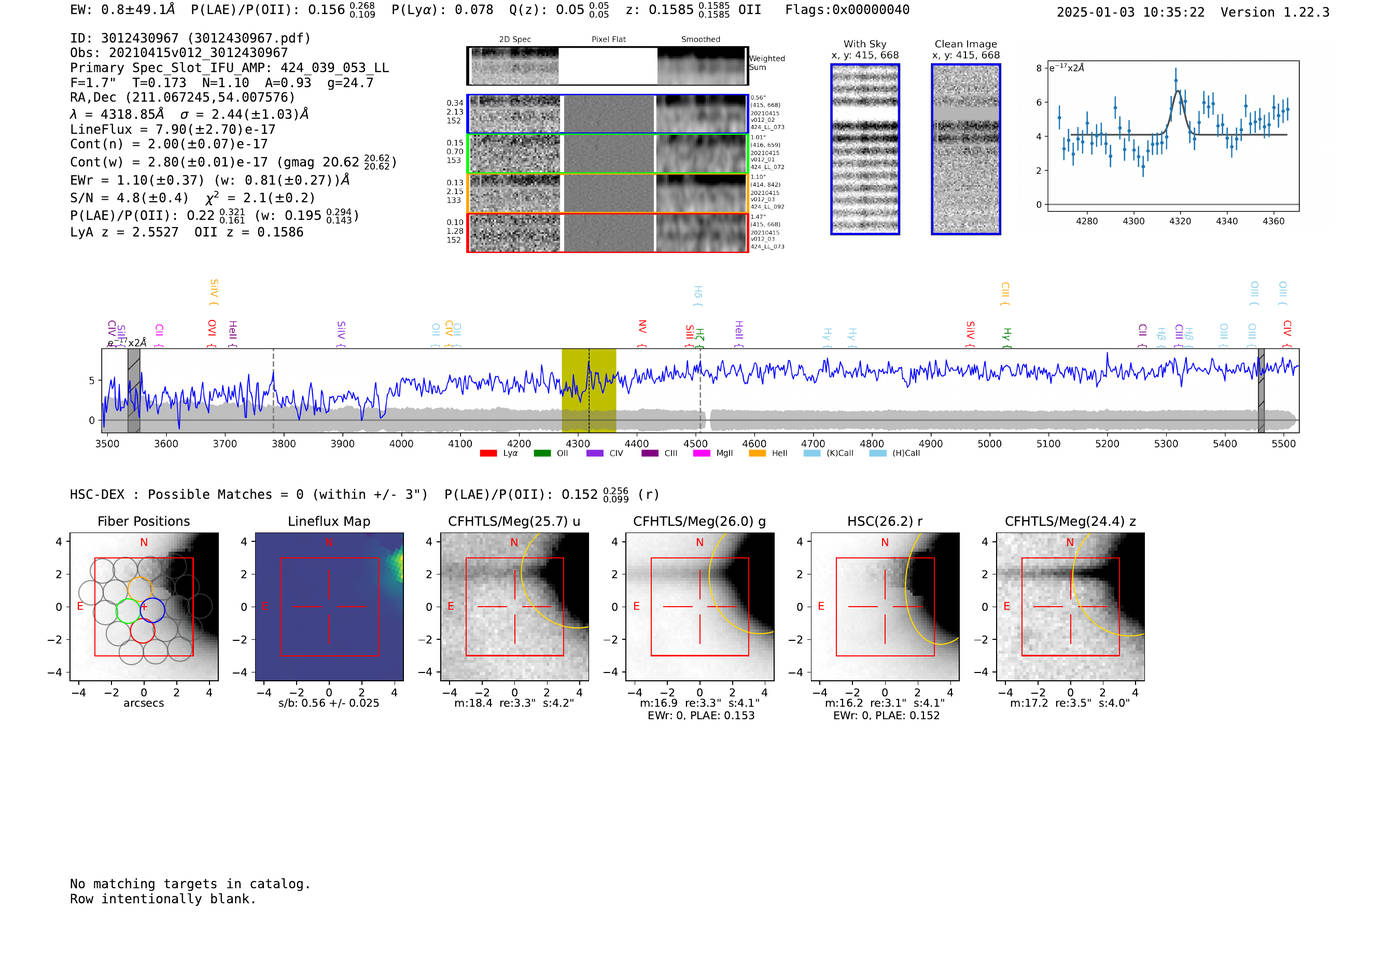Click the Gaussian emission line fit plot

click(1172, 137)
